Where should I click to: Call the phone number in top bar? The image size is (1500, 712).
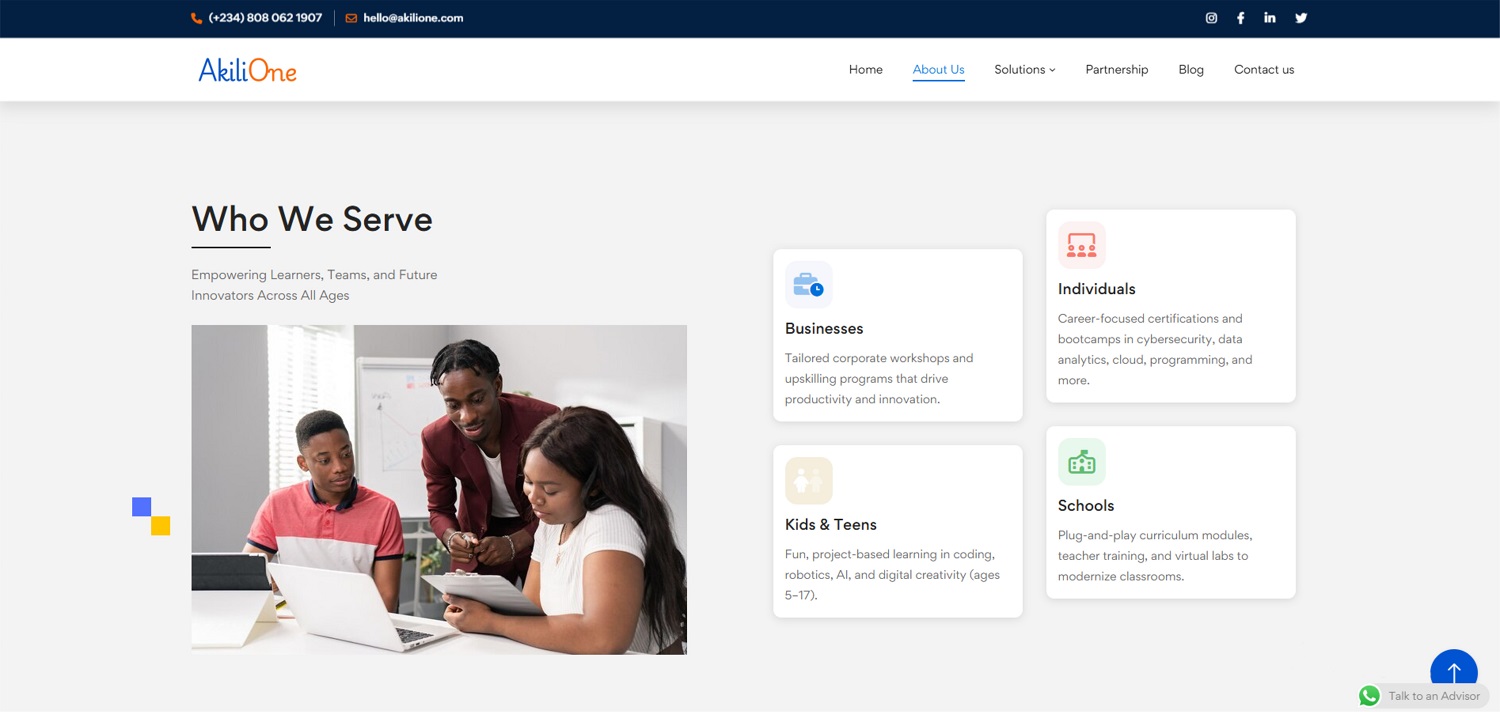pyautogui.click(x=265, y=18)
